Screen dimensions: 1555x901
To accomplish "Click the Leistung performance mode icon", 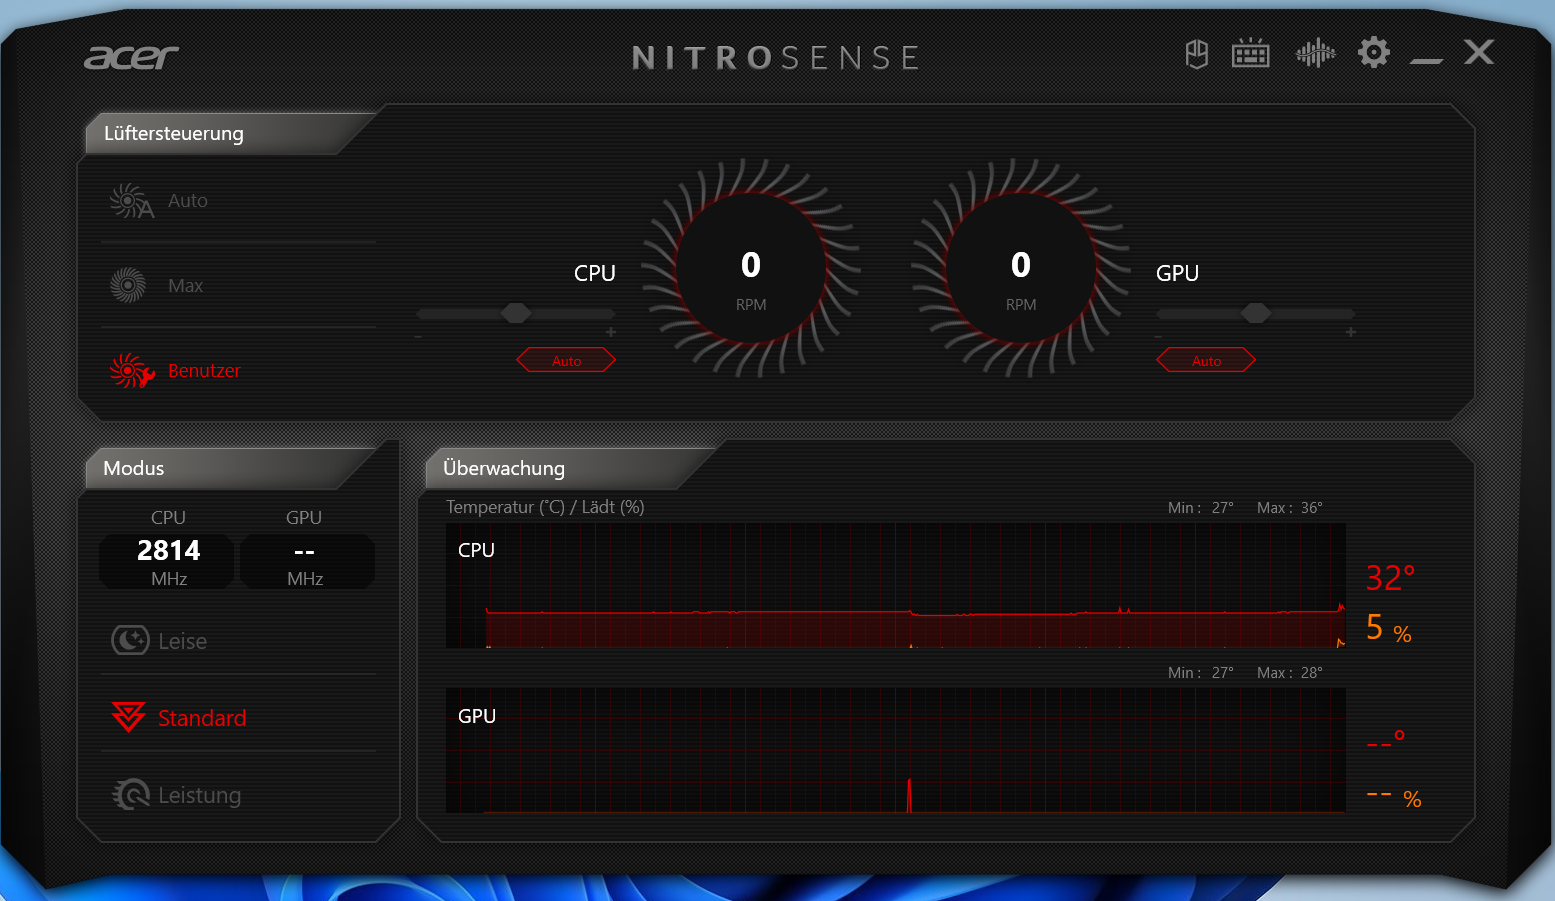I will pos(130,795).
